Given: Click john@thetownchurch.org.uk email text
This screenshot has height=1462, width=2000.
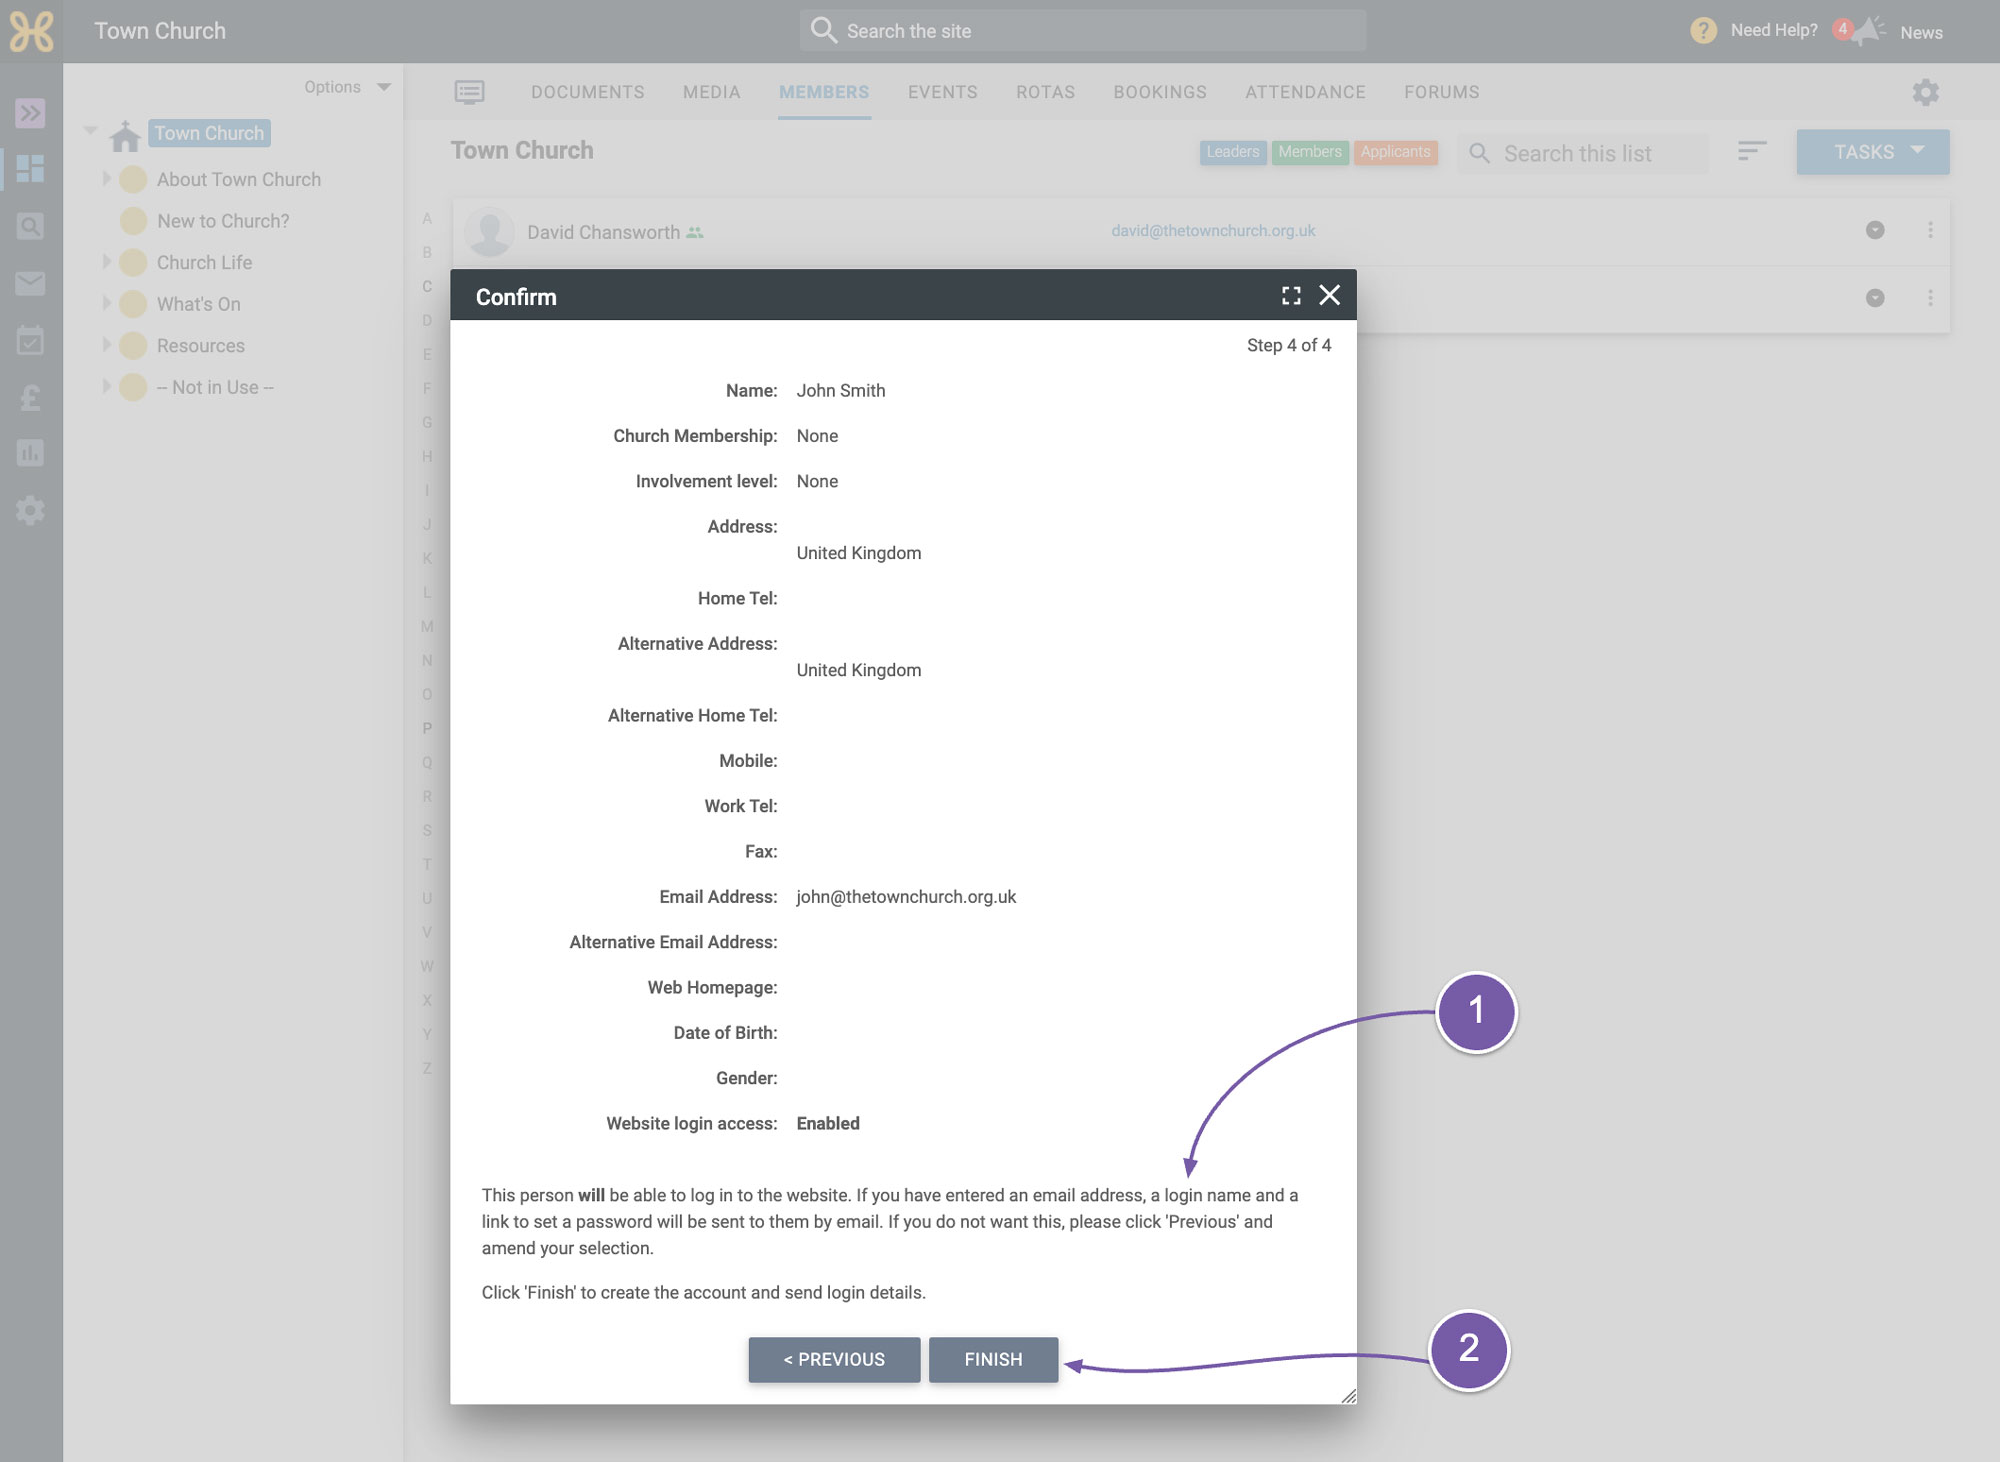Looking at the screenshot, I should point(906,897).
